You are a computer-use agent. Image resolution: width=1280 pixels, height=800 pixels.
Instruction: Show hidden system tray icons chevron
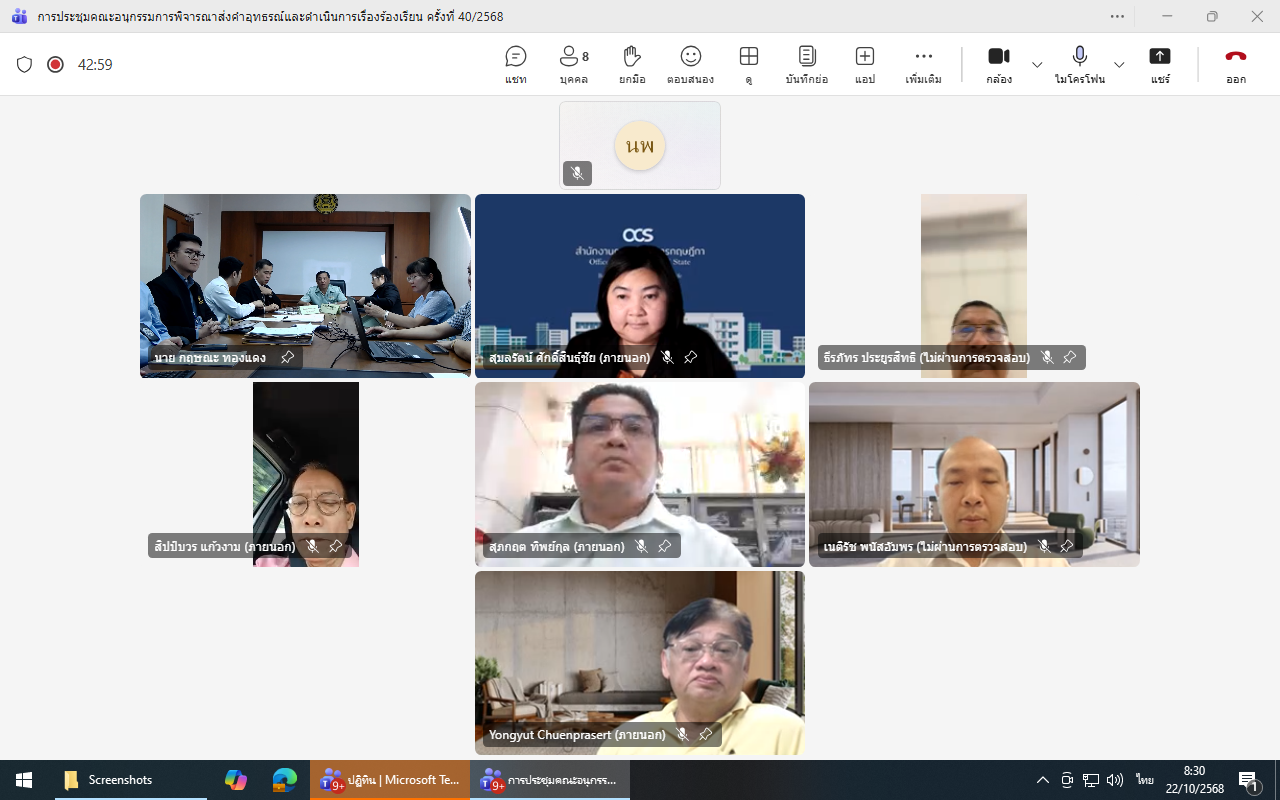point(1042,780)
